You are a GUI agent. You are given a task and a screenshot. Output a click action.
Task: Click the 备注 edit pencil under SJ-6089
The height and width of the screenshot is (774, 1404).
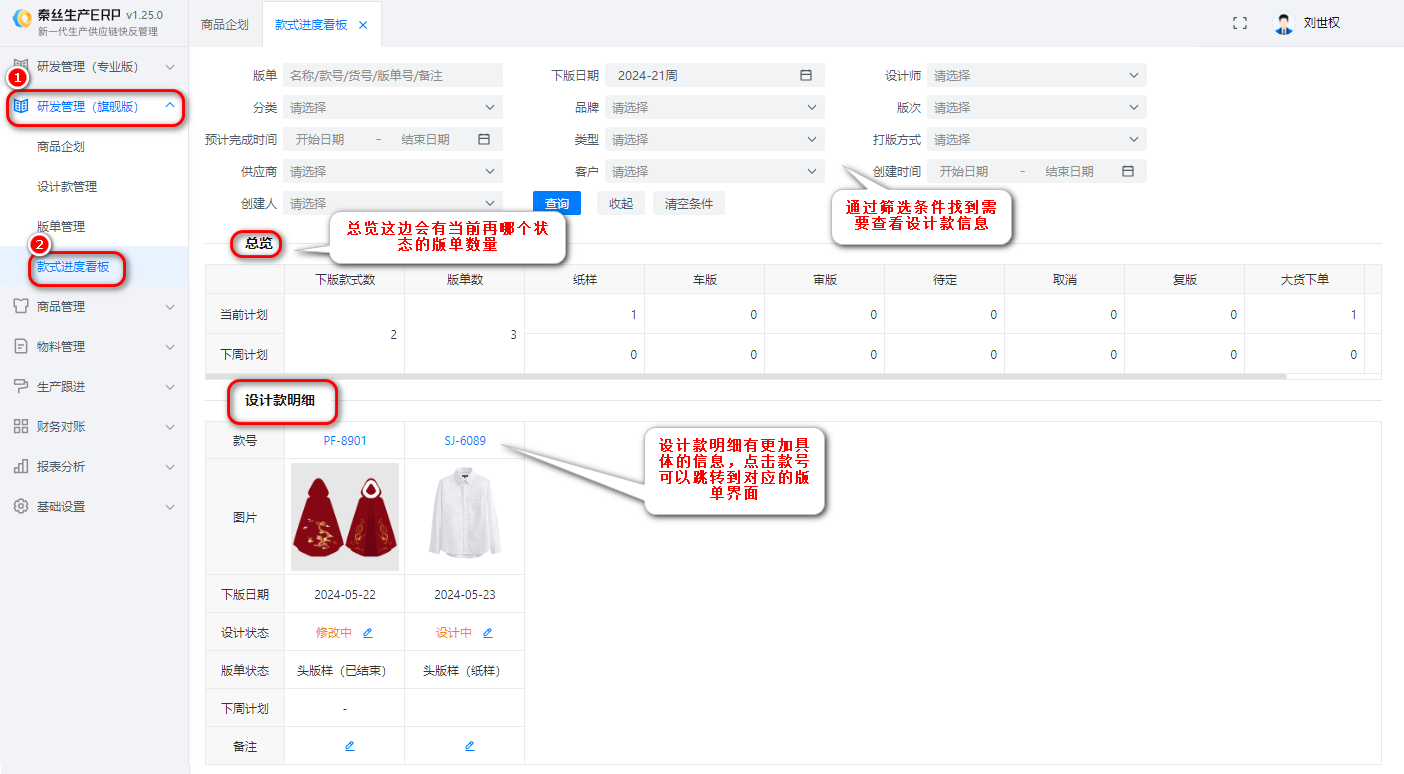[x=469, y=746]
